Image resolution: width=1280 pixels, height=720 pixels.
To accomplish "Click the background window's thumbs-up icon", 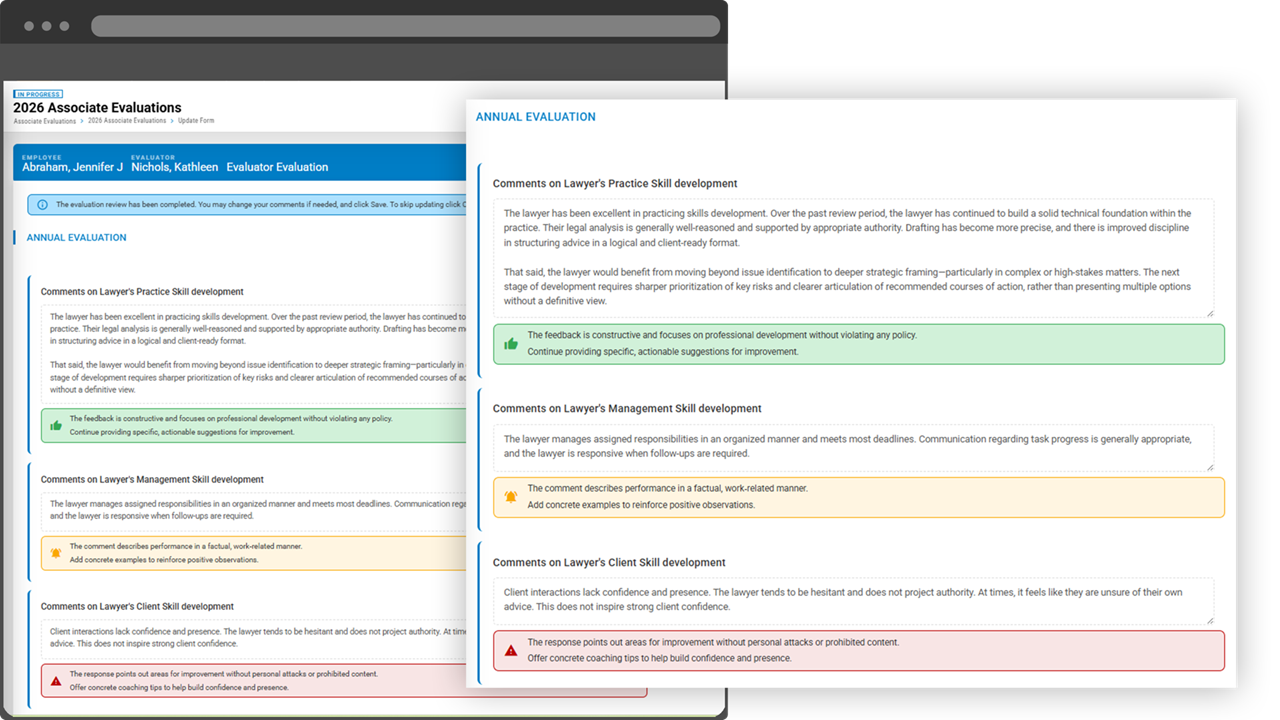I will (x=56, y=424).
